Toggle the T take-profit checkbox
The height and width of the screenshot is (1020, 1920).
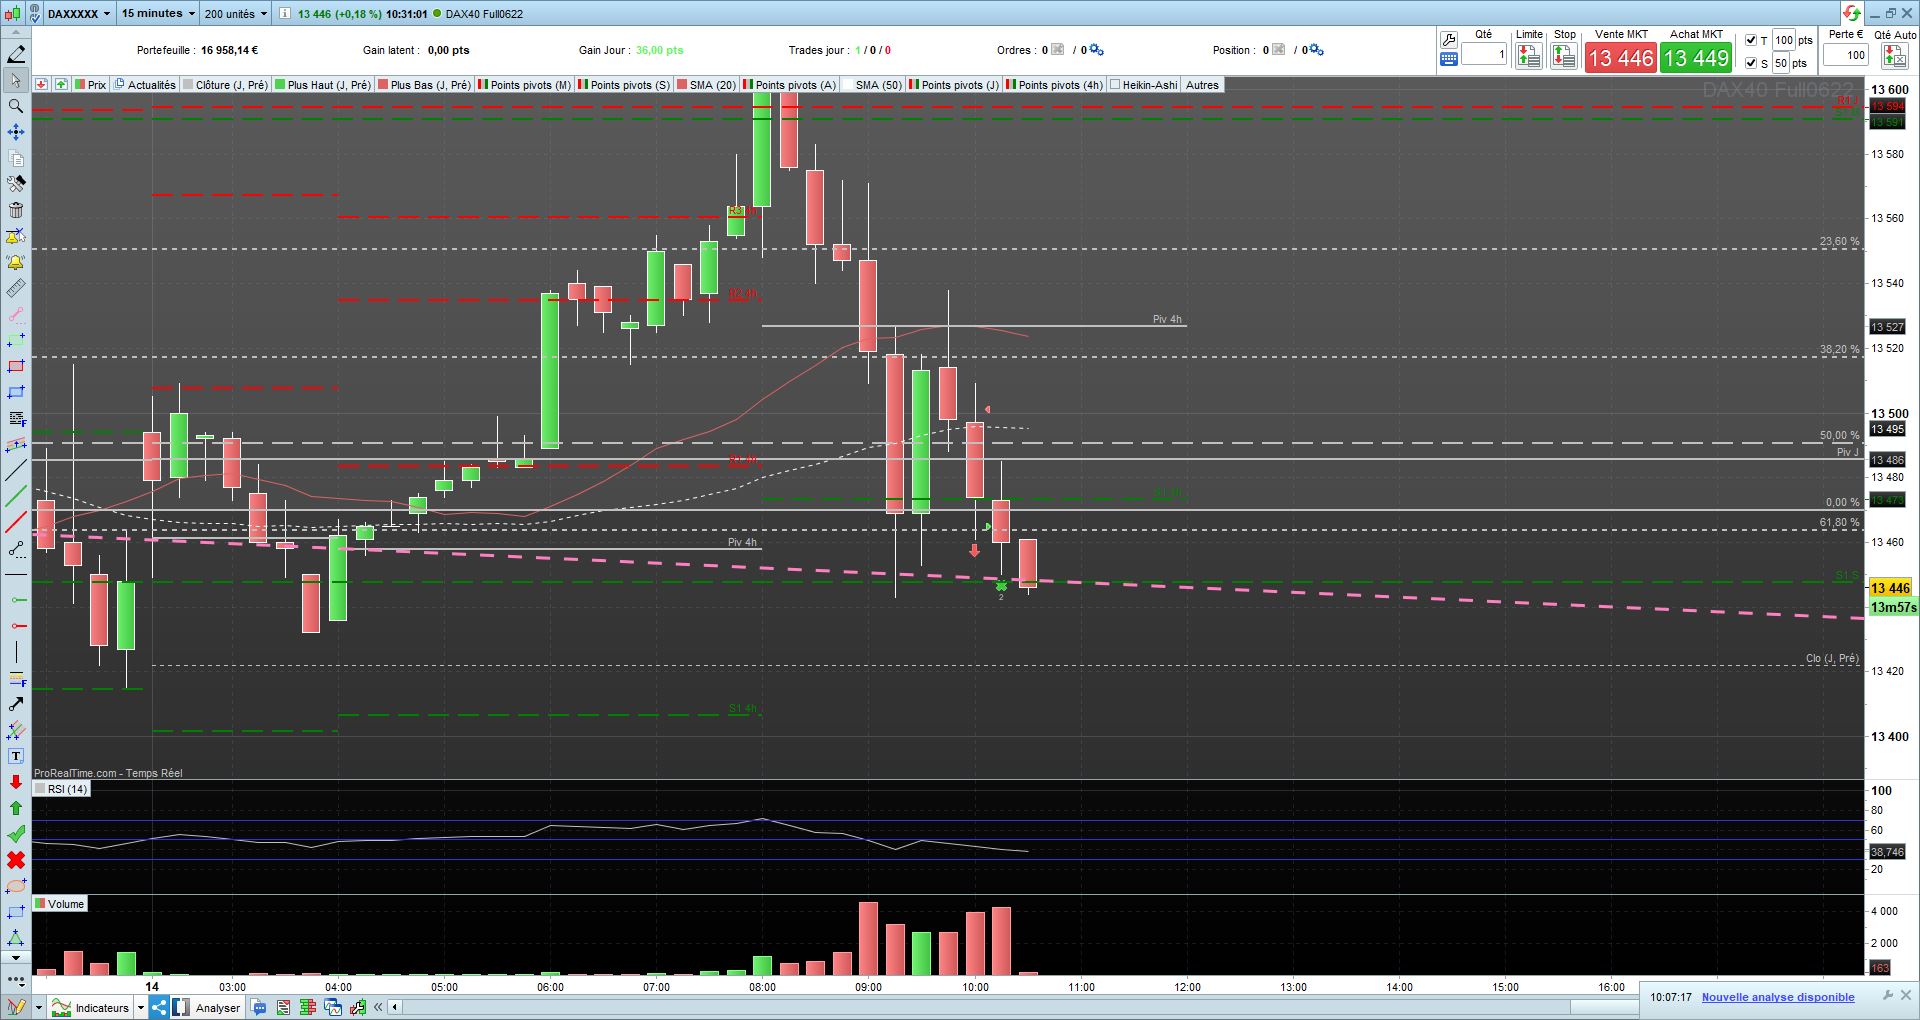[1751, 40]
